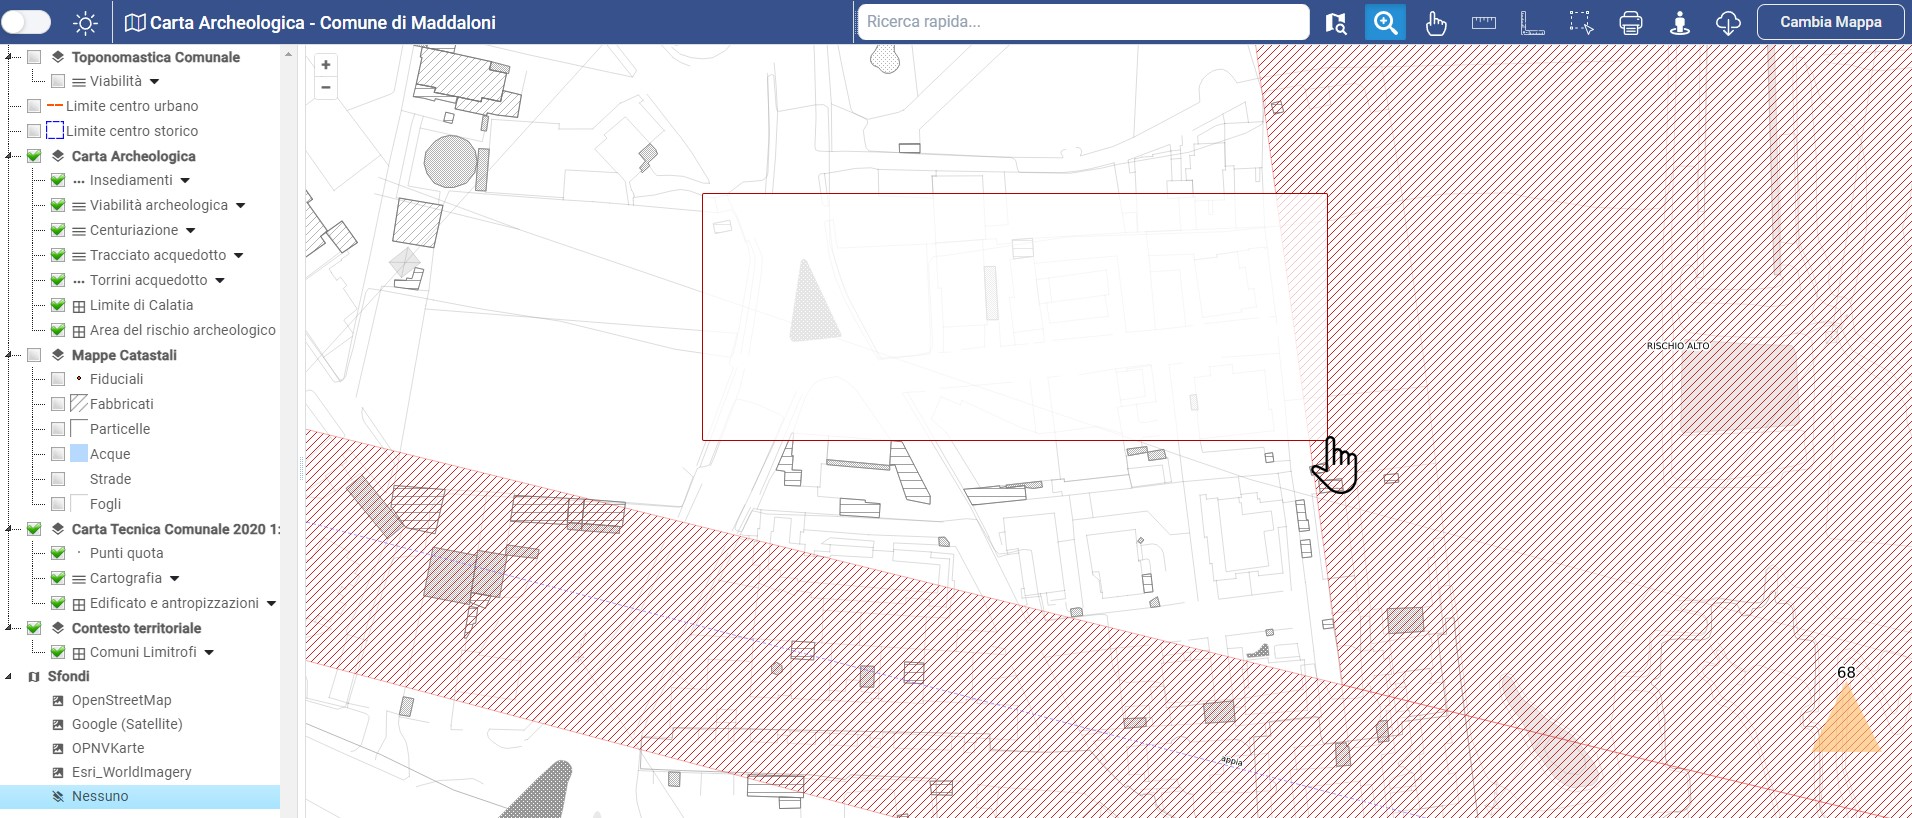Select the ruler distance measure tool

tap(1484, 23)
